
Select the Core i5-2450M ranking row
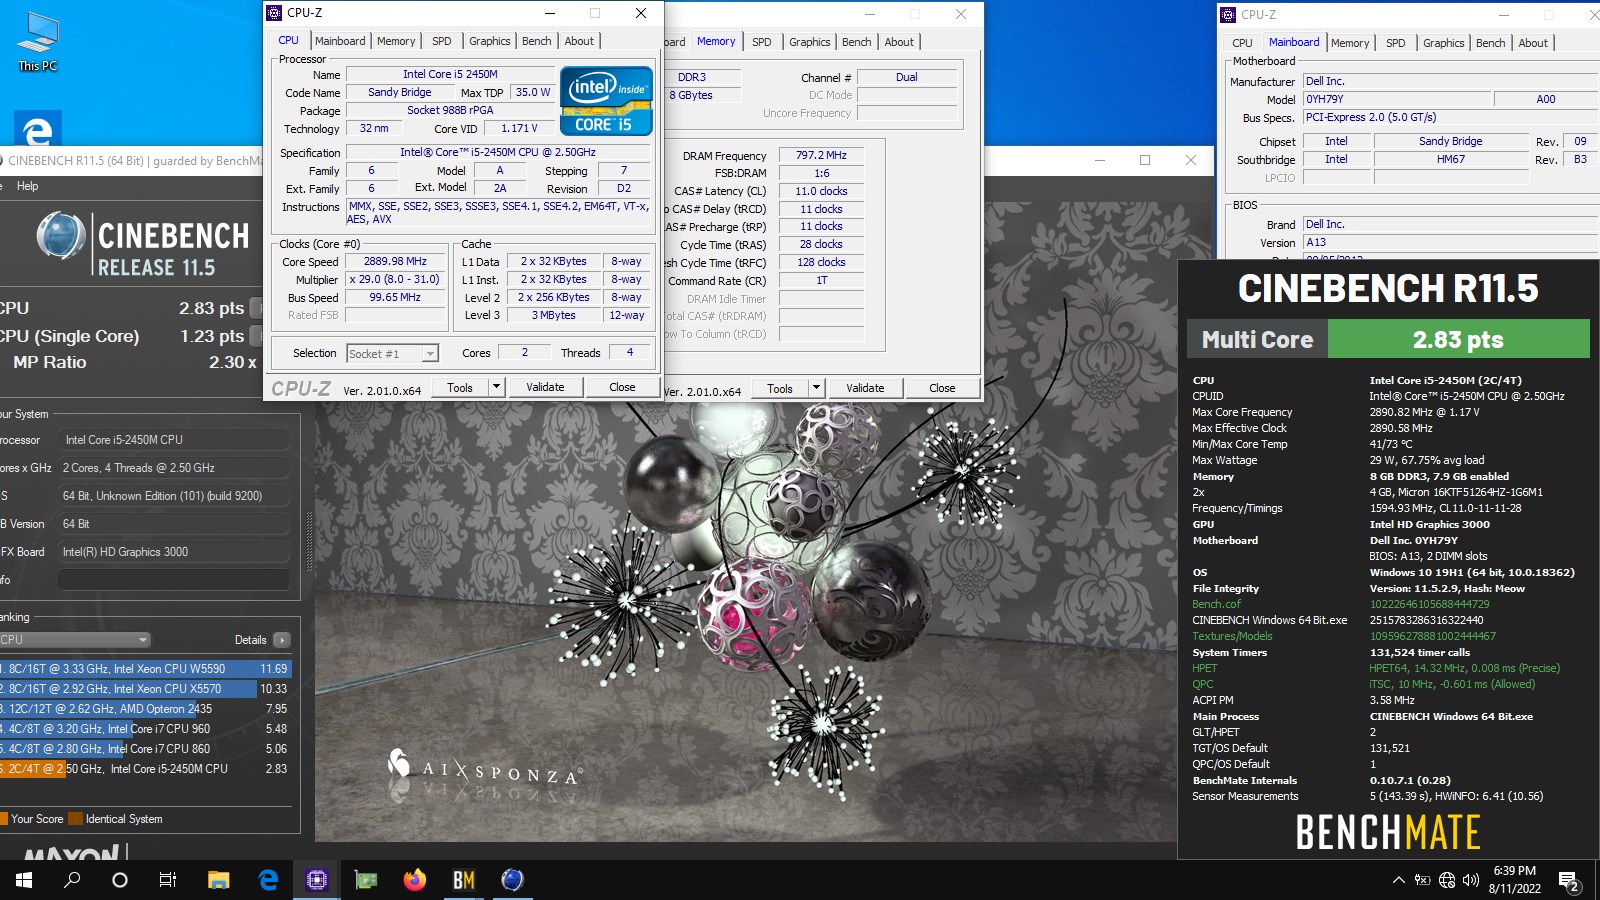click(146, 769)
